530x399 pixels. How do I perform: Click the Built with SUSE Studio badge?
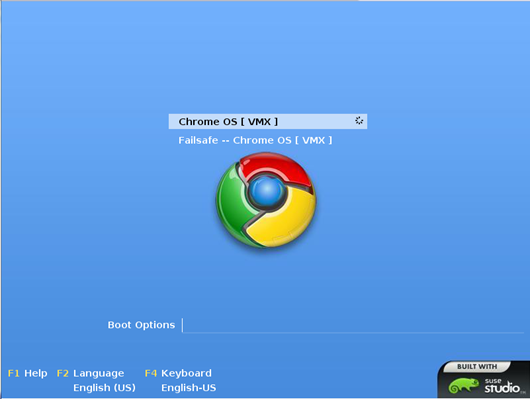coord(483,379)
